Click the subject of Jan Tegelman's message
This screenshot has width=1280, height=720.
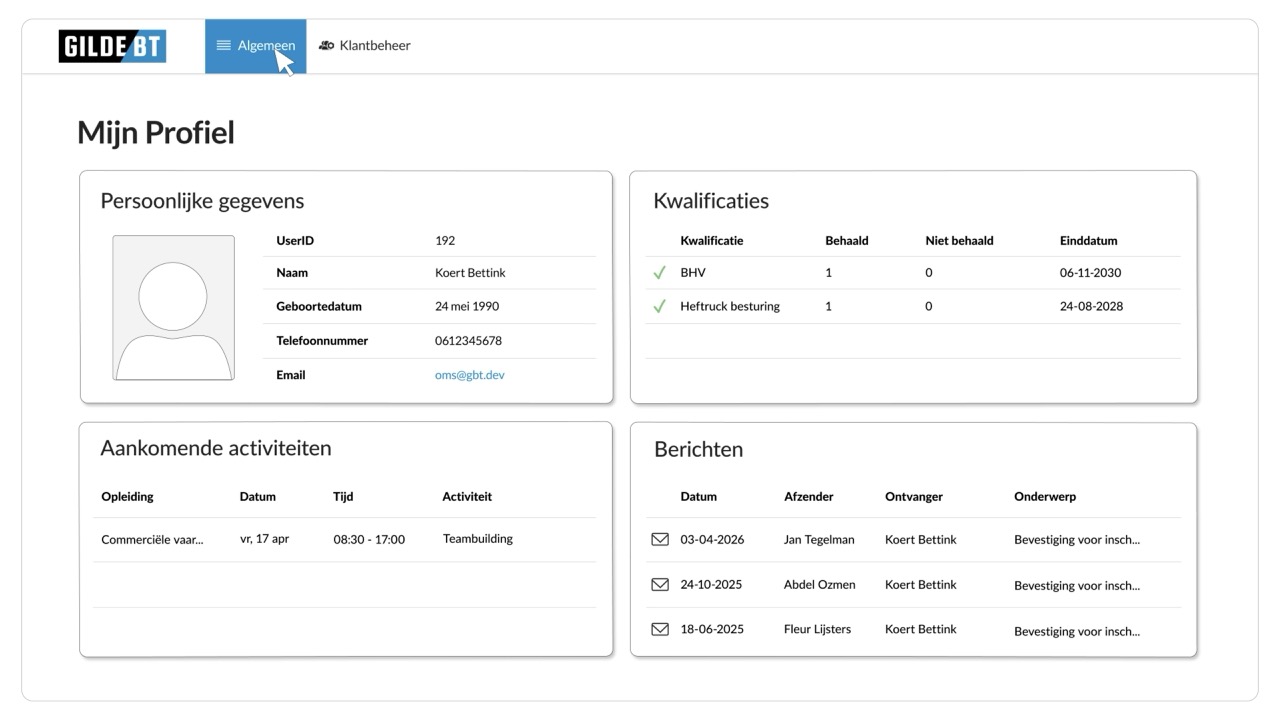pos(1077,540)
